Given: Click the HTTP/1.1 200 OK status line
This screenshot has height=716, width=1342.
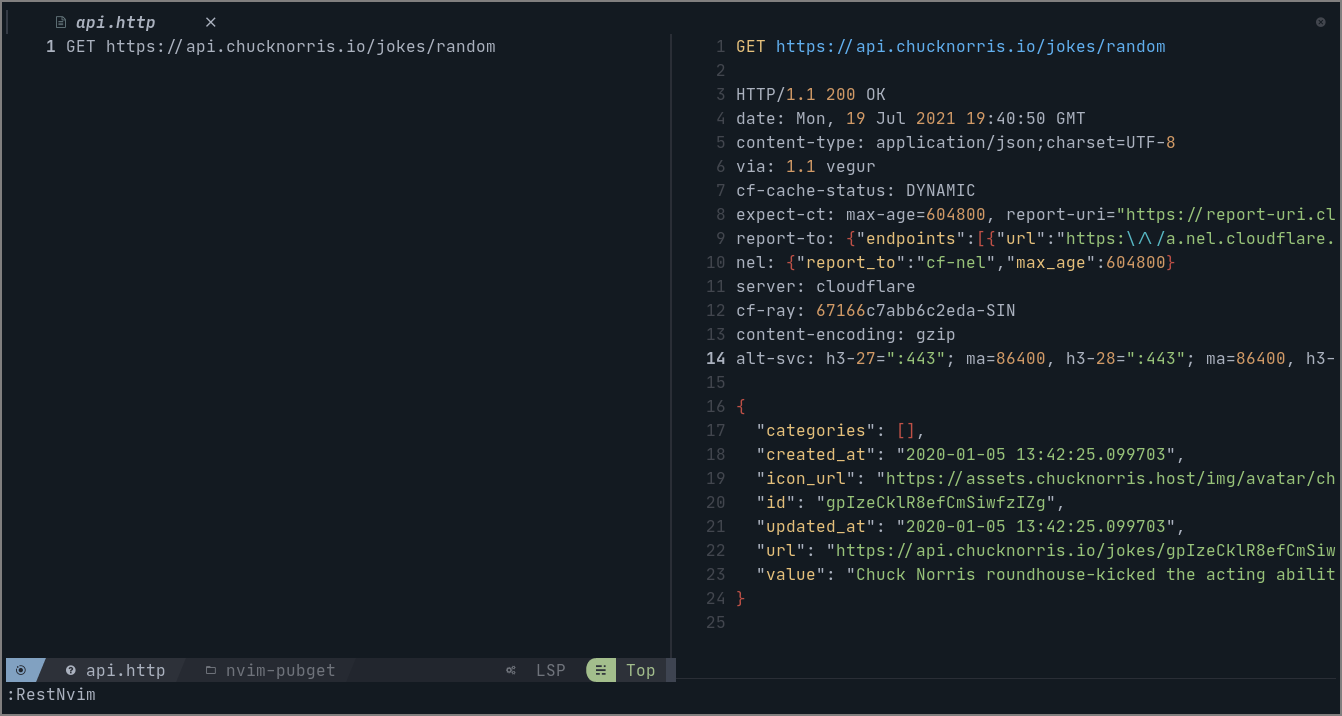Looking at the screenshot, I should (x=811, y=94).
